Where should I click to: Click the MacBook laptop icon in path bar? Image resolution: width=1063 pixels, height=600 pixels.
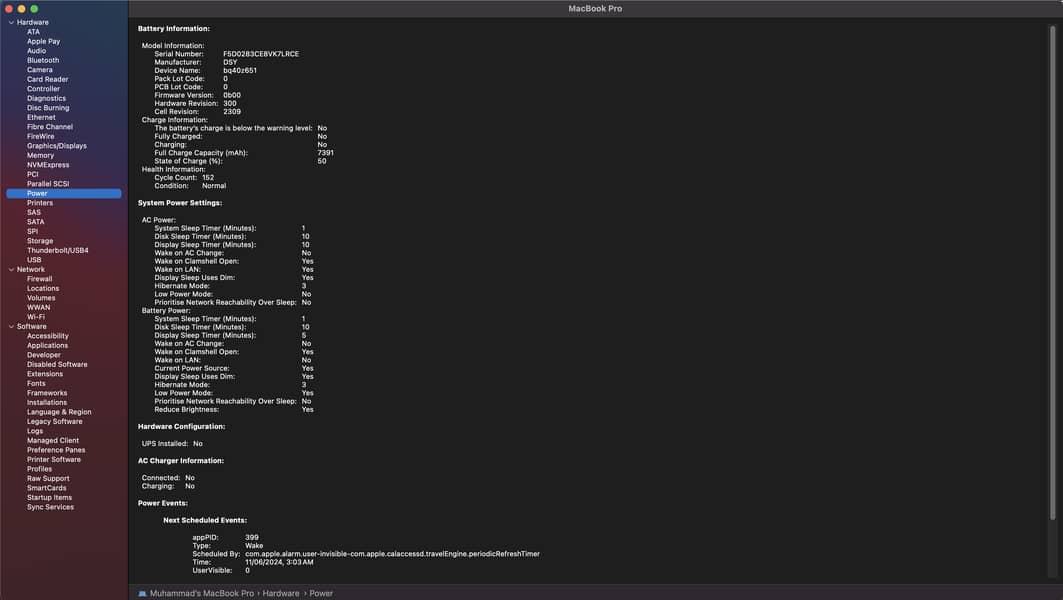(142, 593)
